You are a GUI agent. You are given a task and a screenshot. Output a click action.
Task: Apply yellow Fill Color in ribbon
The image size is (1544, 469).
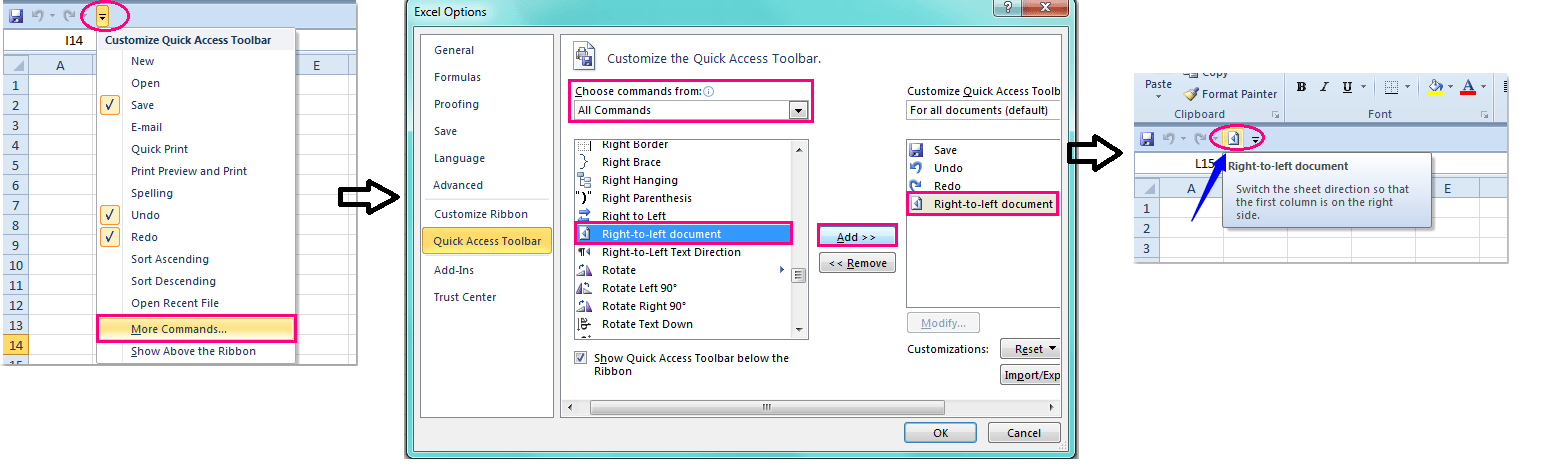[x=1436, y=87]
